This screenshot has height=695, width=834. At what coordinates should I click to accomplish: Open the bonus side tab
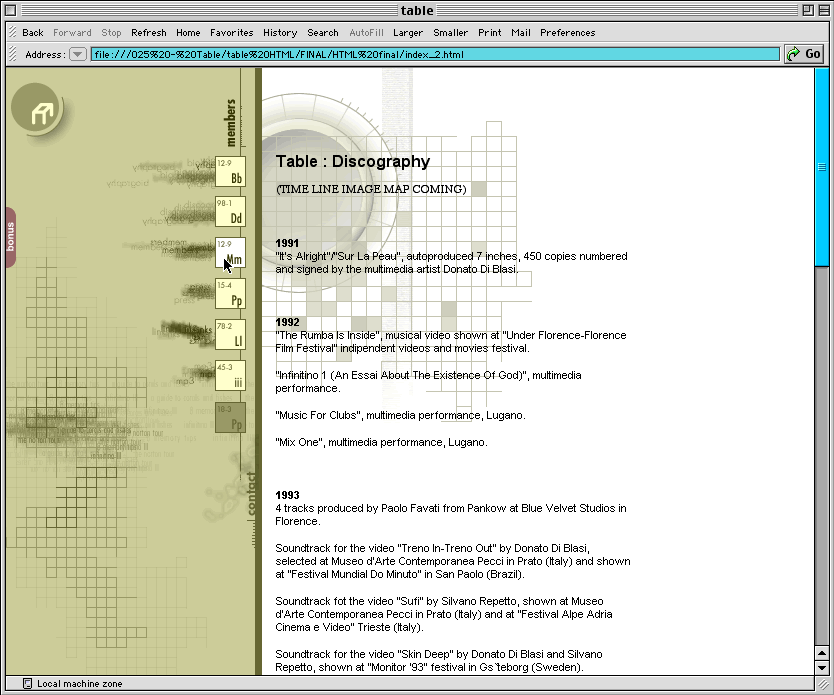10,237
